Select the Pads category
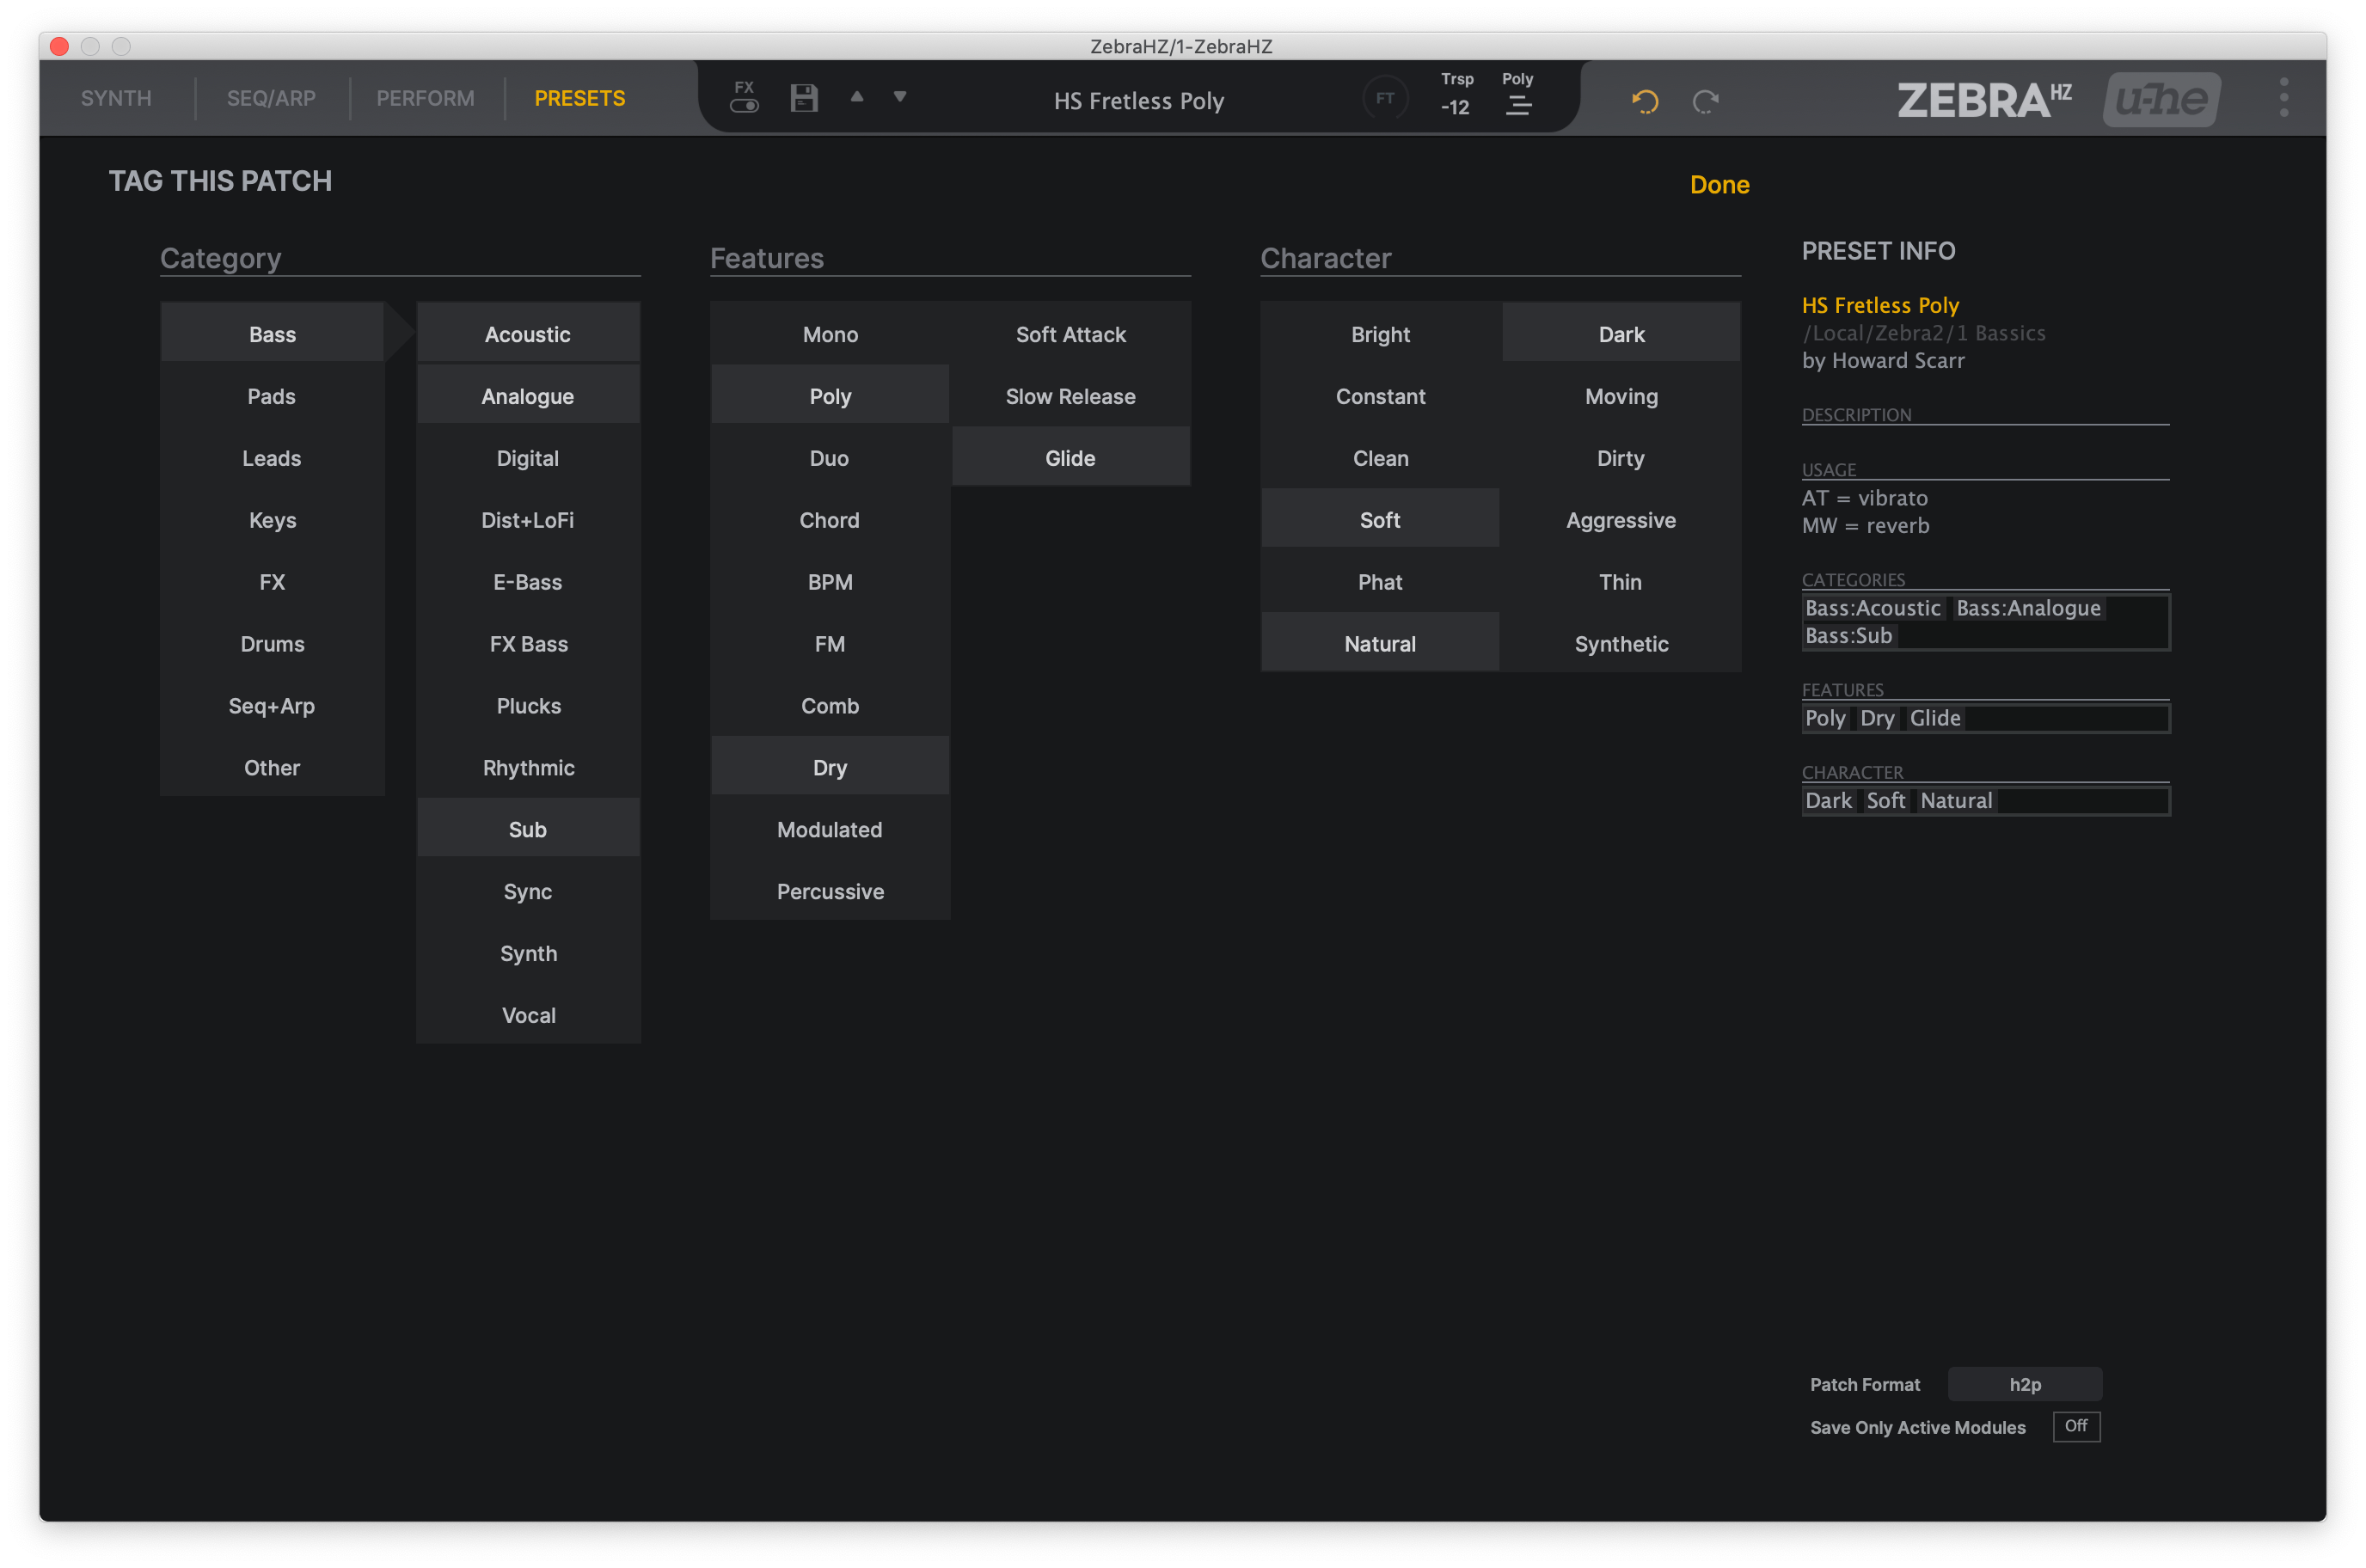Viewport: 2366px width, 1568px height. click(272, 396)
